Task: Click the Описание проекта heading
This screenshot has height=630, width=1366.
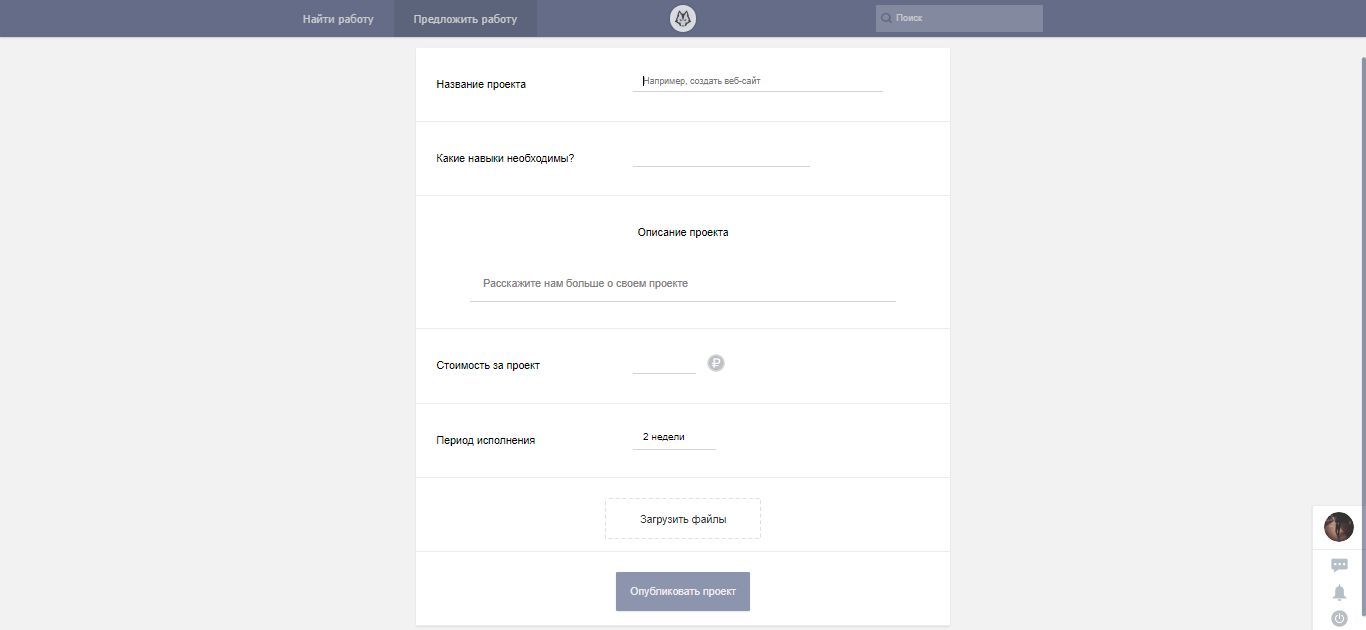Action: (x=683, y=232)
